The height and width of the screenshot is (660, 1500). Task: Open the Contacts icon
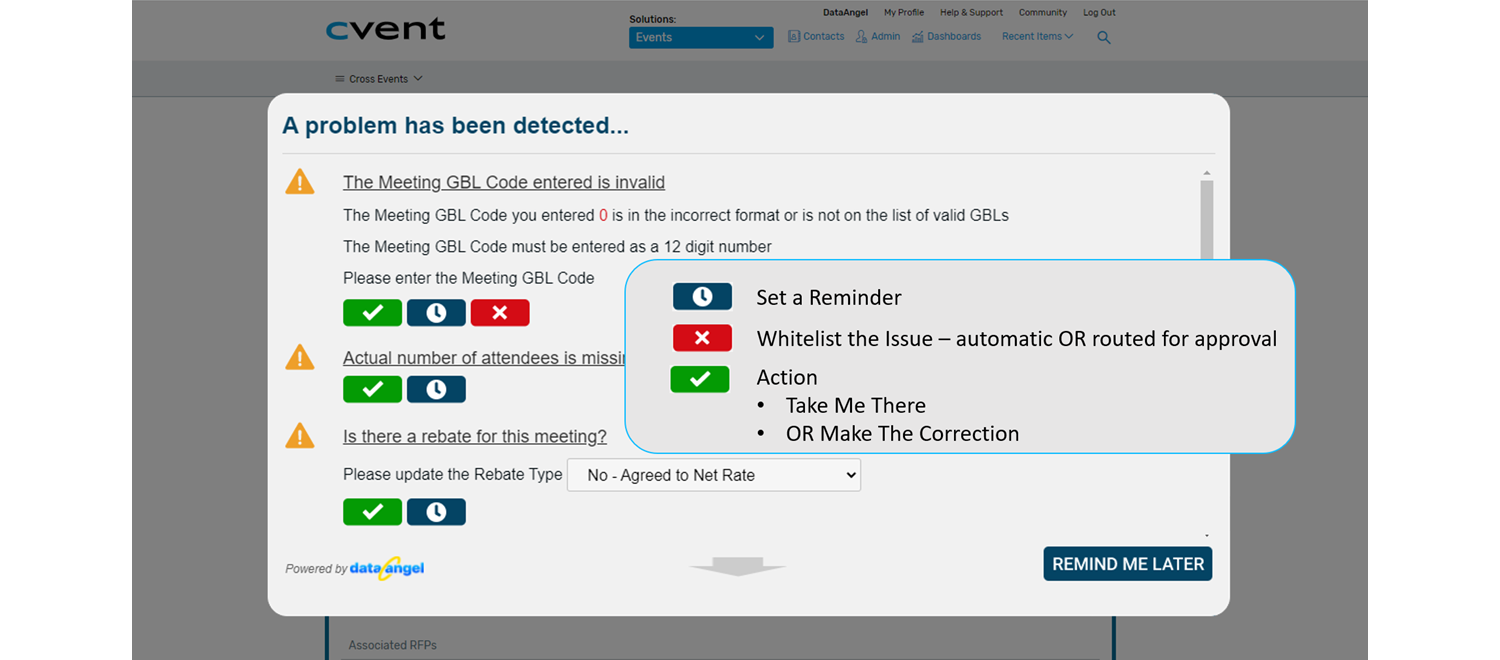point(816,36)
